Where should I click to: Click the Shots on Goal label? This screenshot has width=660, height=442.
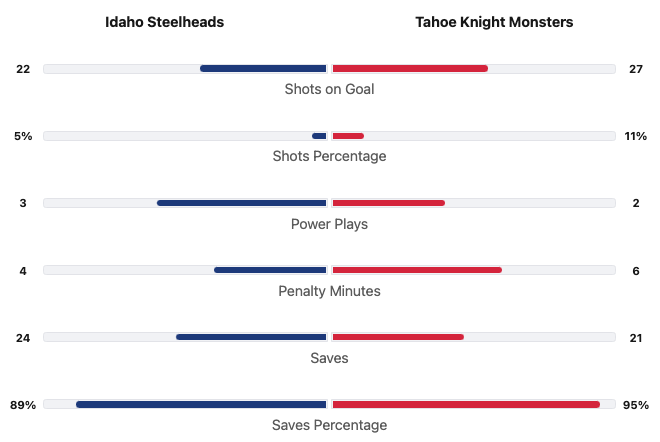[329, 89]
